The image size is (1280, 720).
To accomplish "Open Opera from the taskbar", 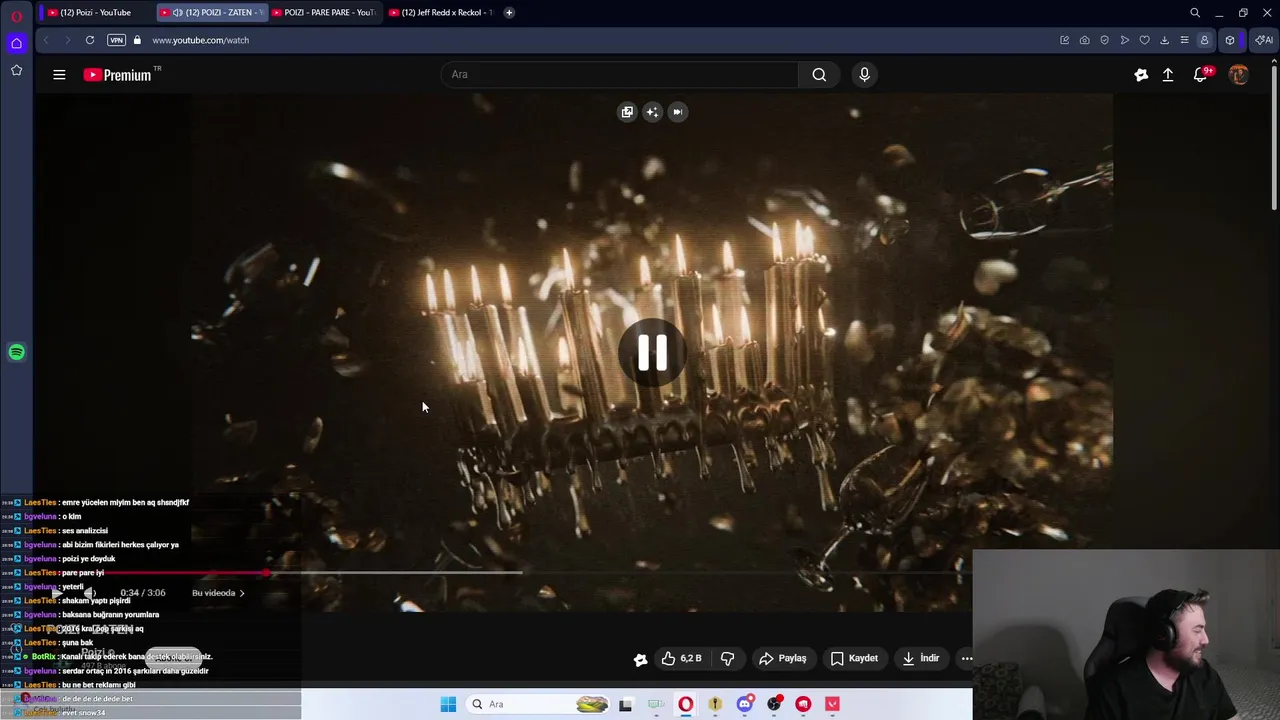I will [x=685, y=704].
